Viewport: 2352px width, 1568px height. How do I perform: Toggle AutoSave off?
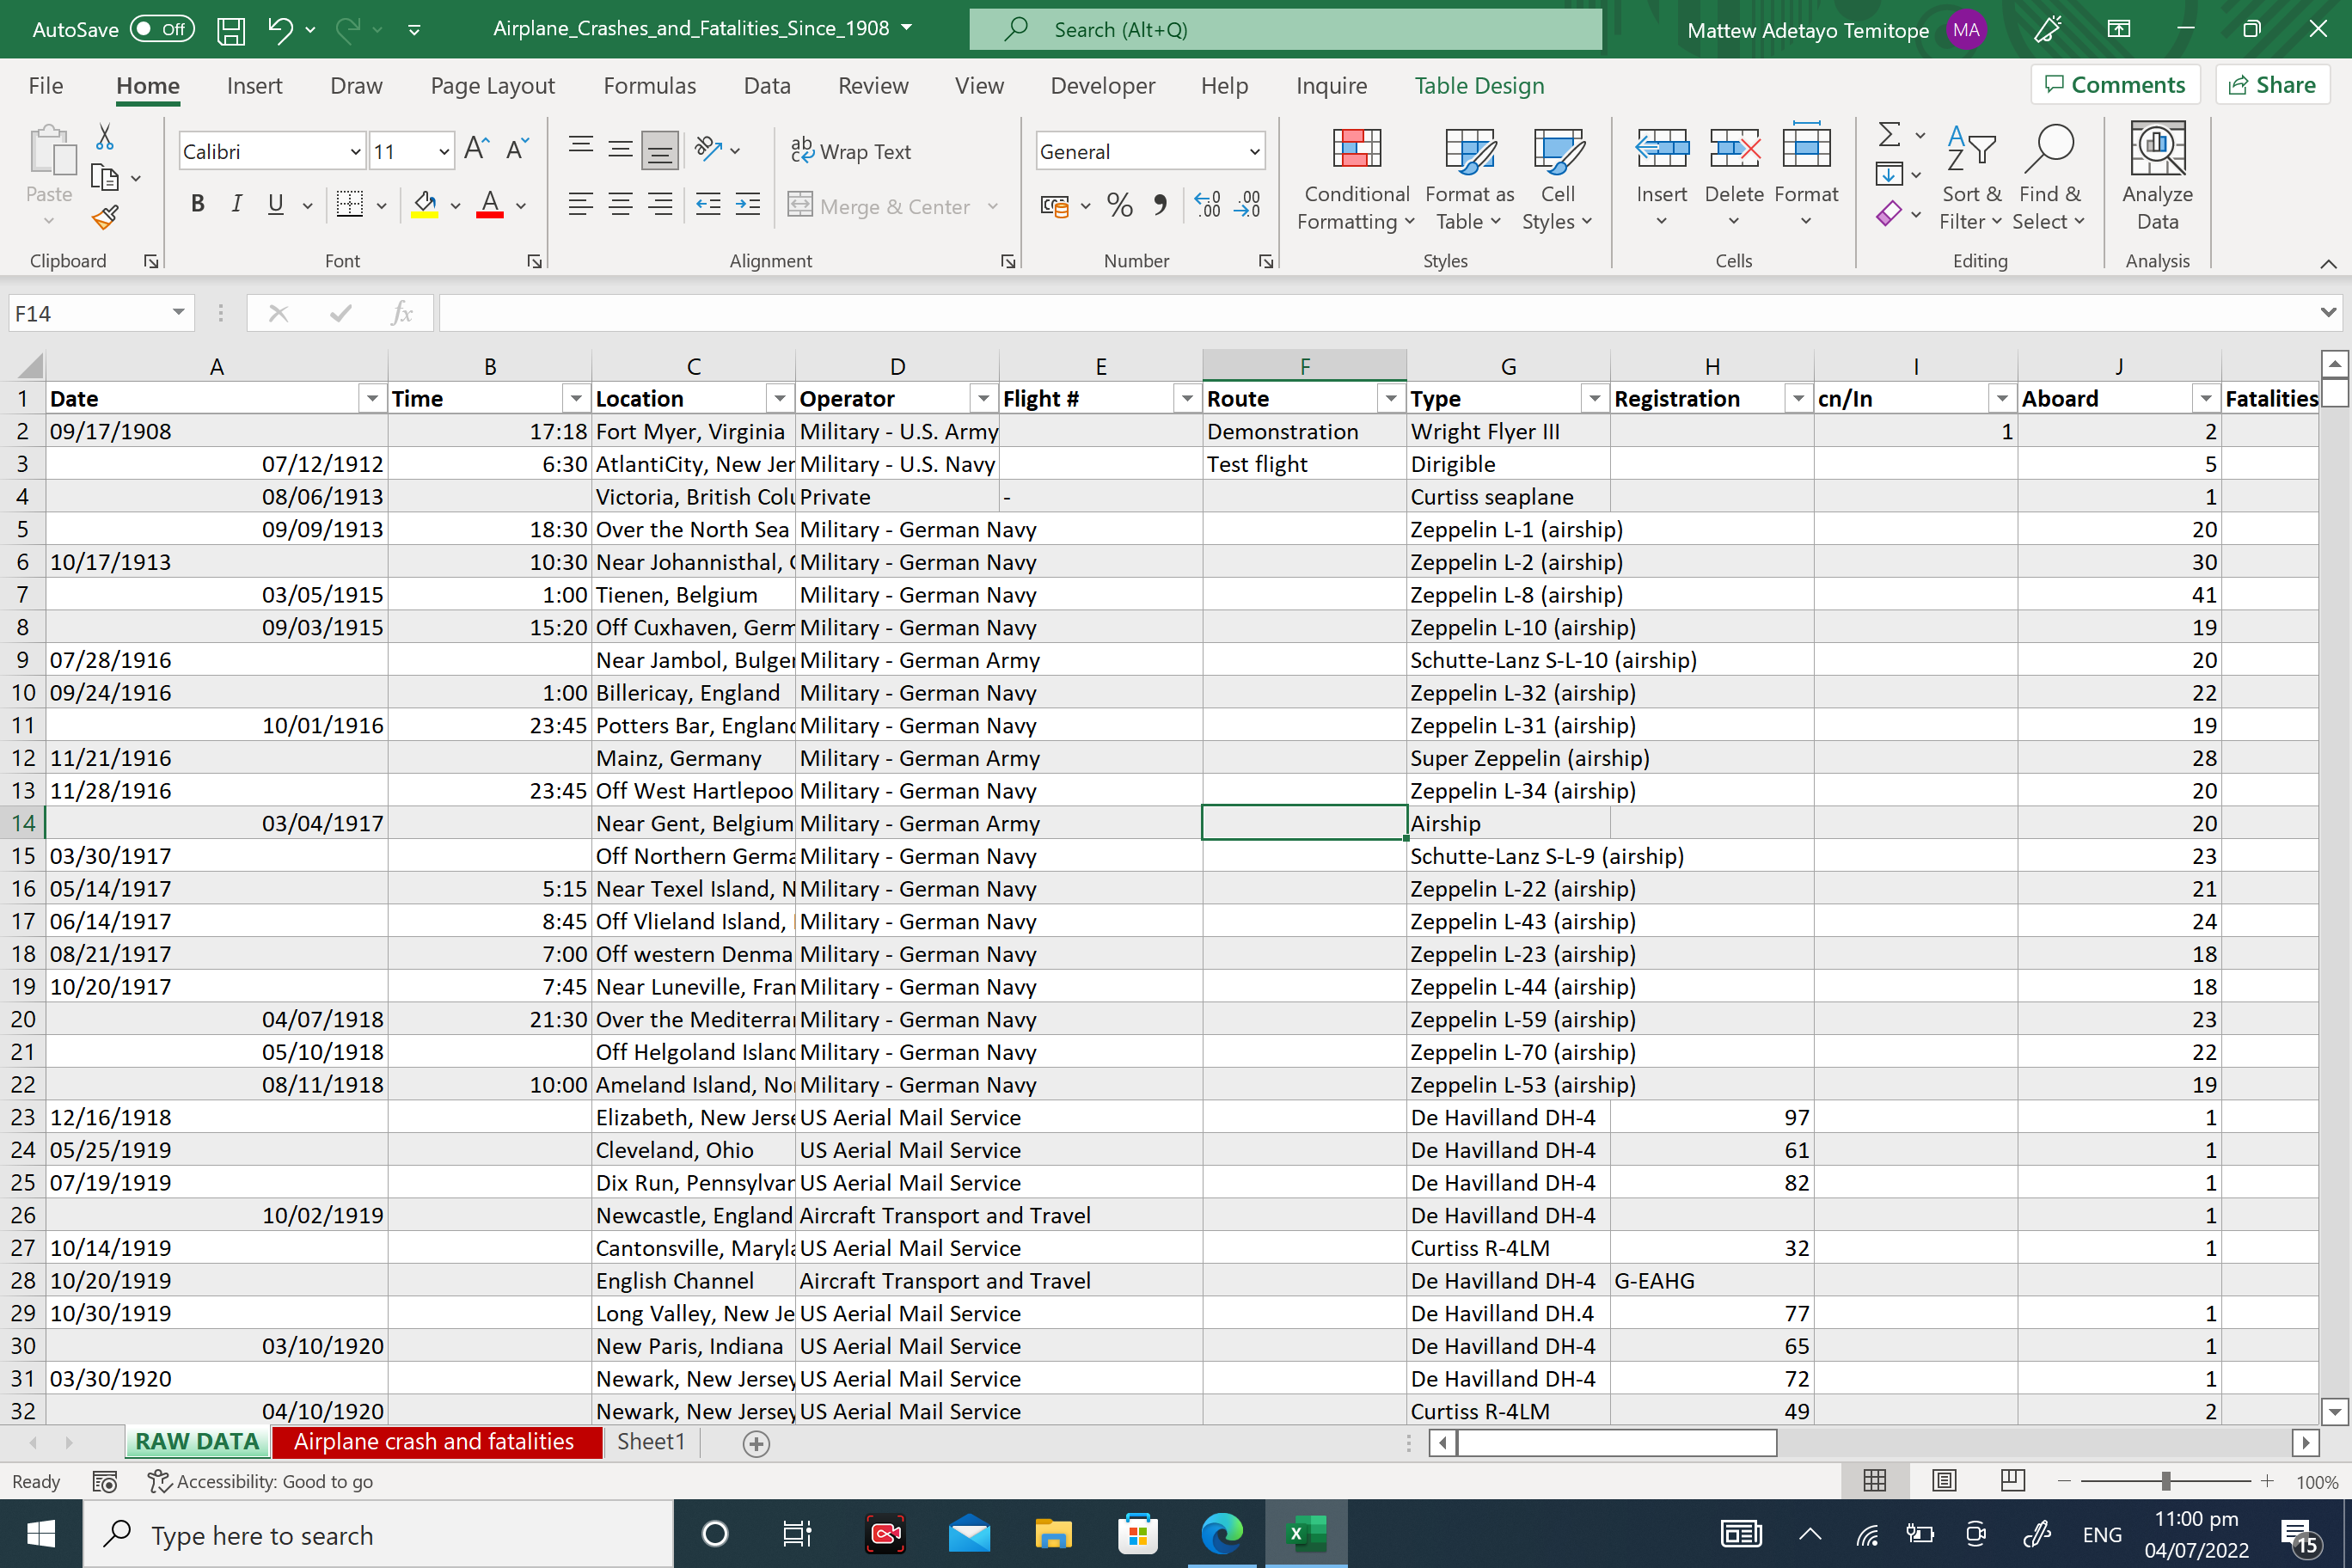[160, 29]
